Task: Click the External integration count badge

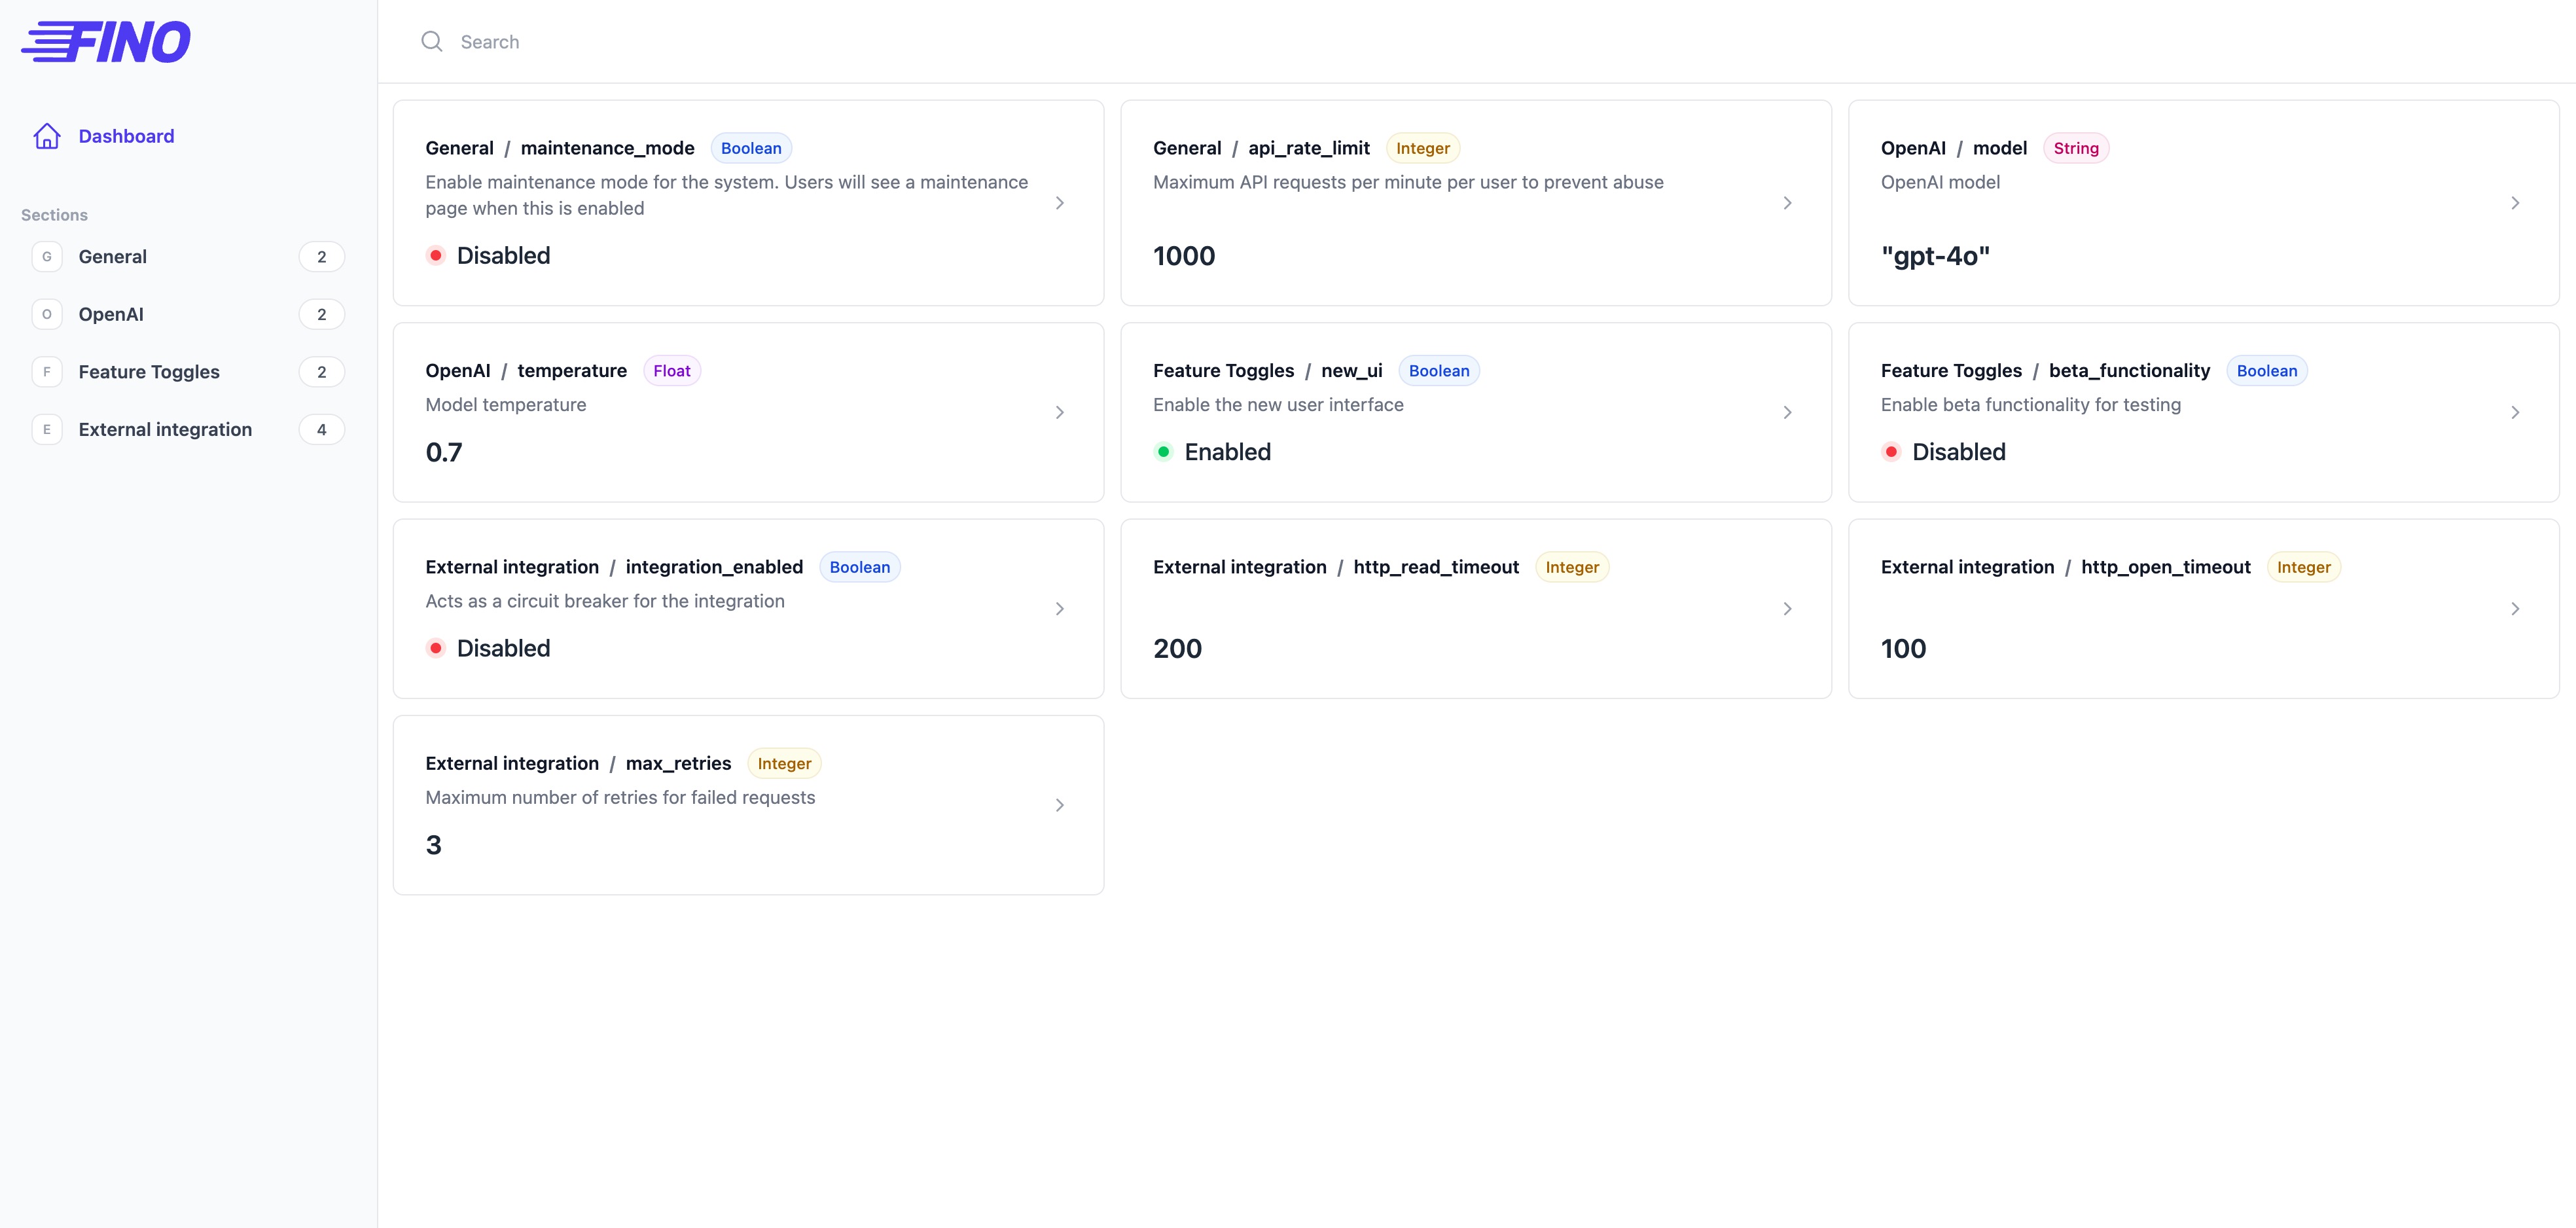Action: pyautogui.click(x=321, y=429)
